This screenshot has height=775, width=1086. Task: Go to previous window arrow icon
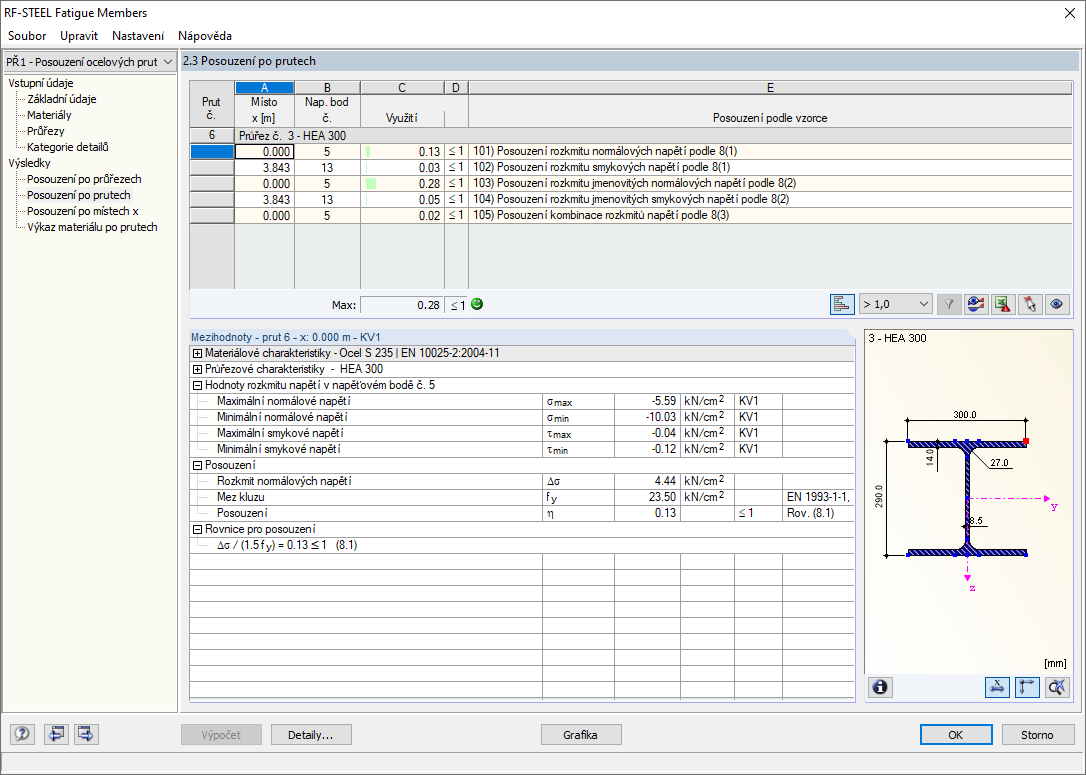pyautogui.click(x=56, y=735)
